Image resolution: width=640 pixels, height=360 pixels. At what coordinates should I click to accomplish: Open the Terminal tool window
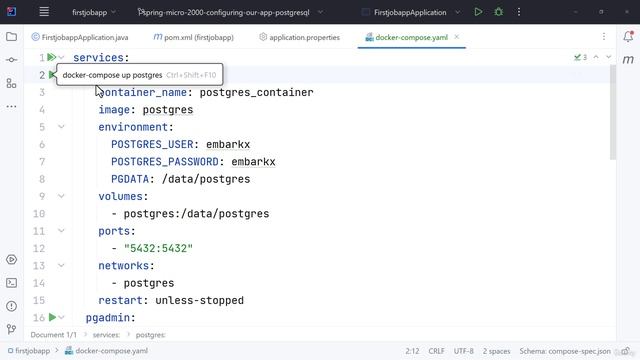(11, 283)
